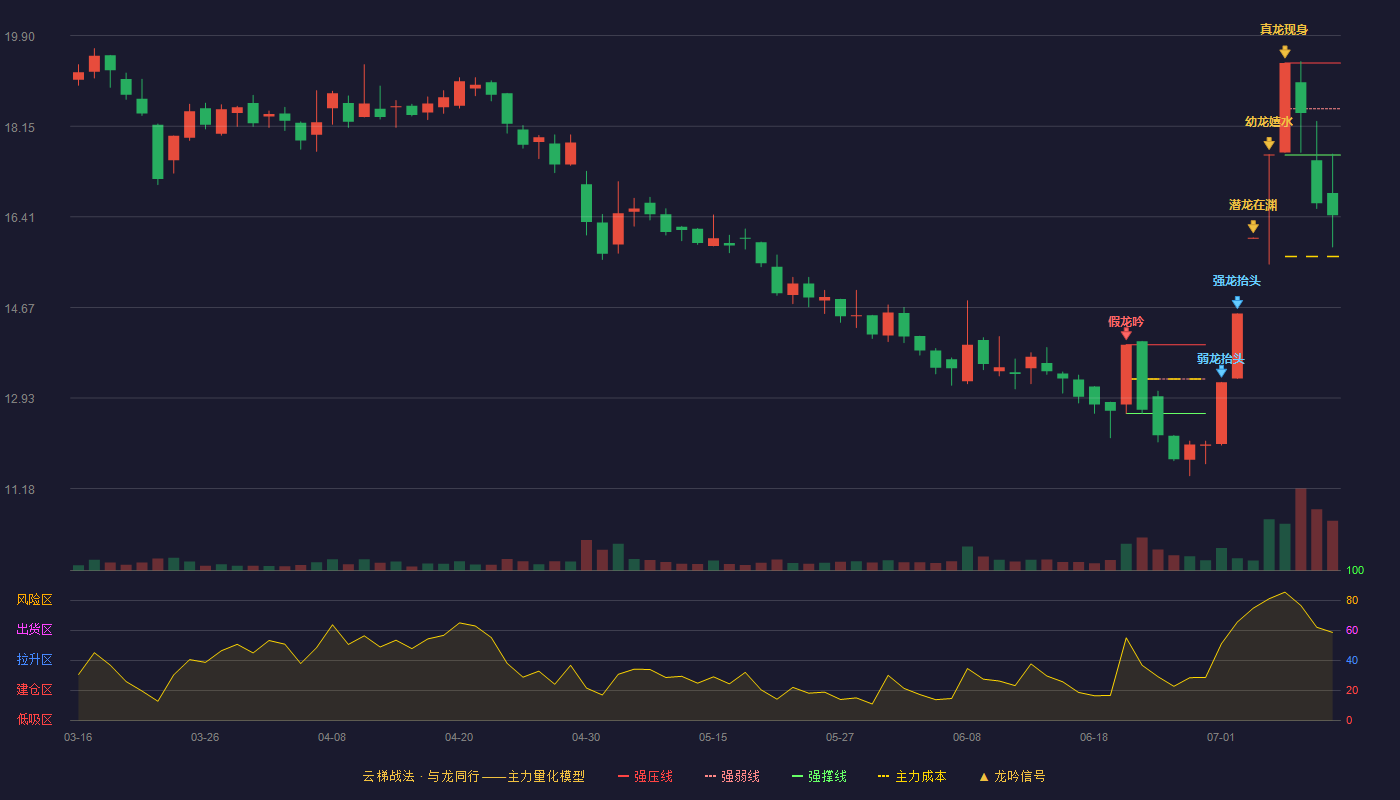Click the 幼龙嬉水 signal arrow marker
1400x800 pixels.
[1269, 144]
